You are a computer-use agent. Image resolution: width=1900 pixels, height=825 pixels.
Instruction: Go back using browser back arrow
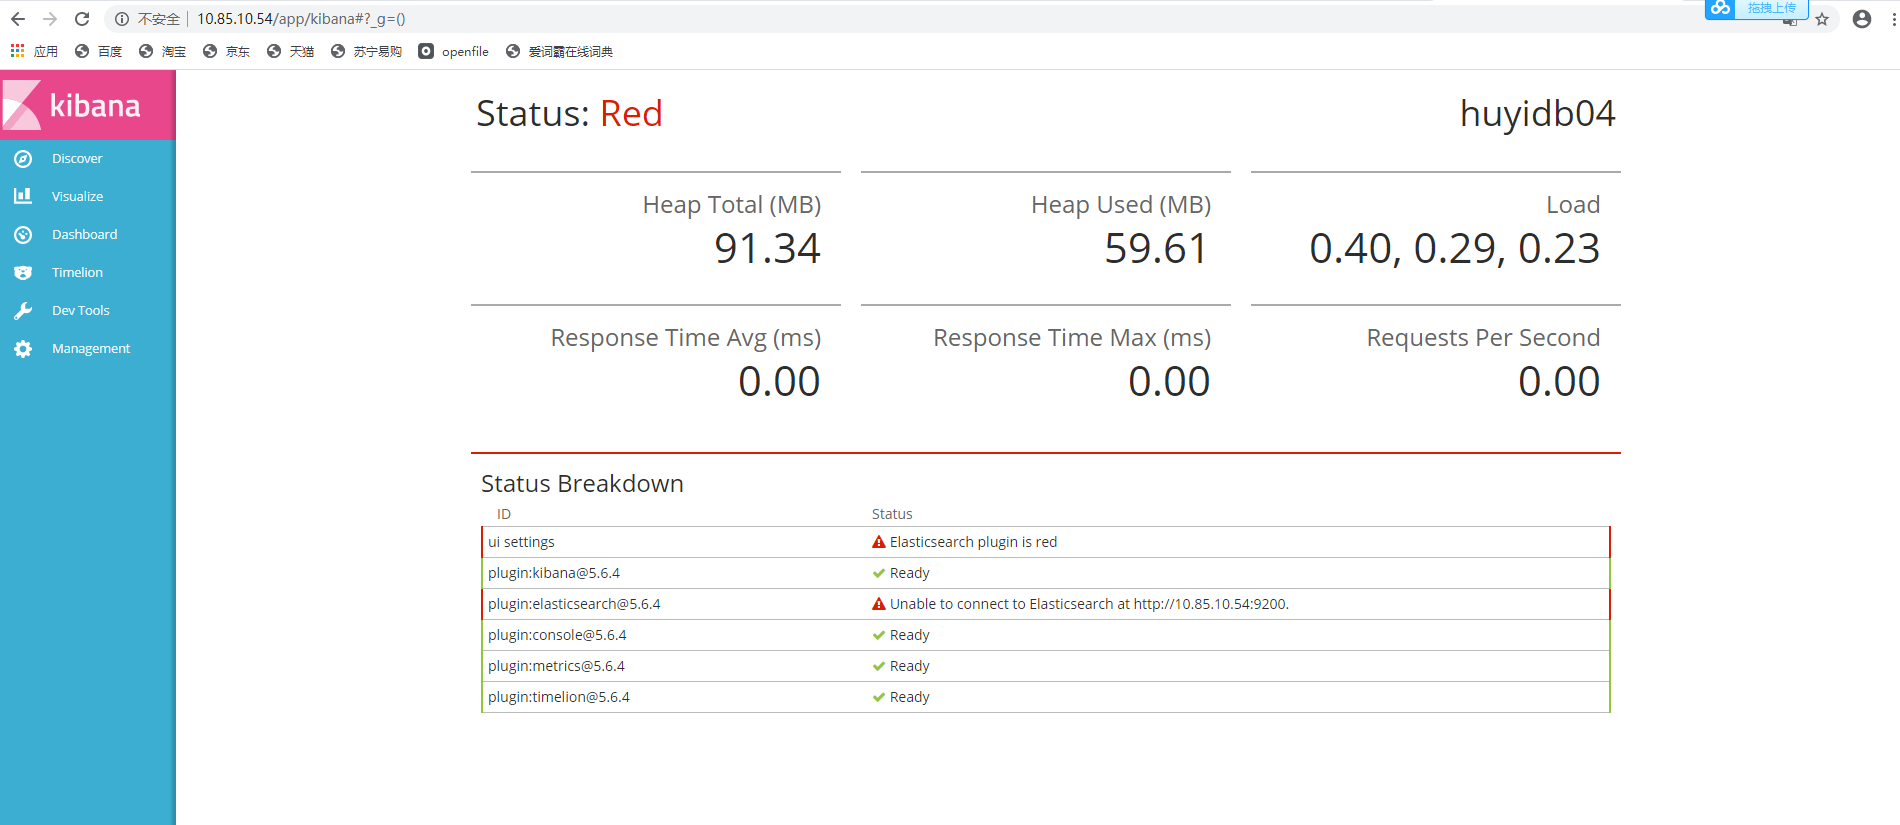(18, 19)
